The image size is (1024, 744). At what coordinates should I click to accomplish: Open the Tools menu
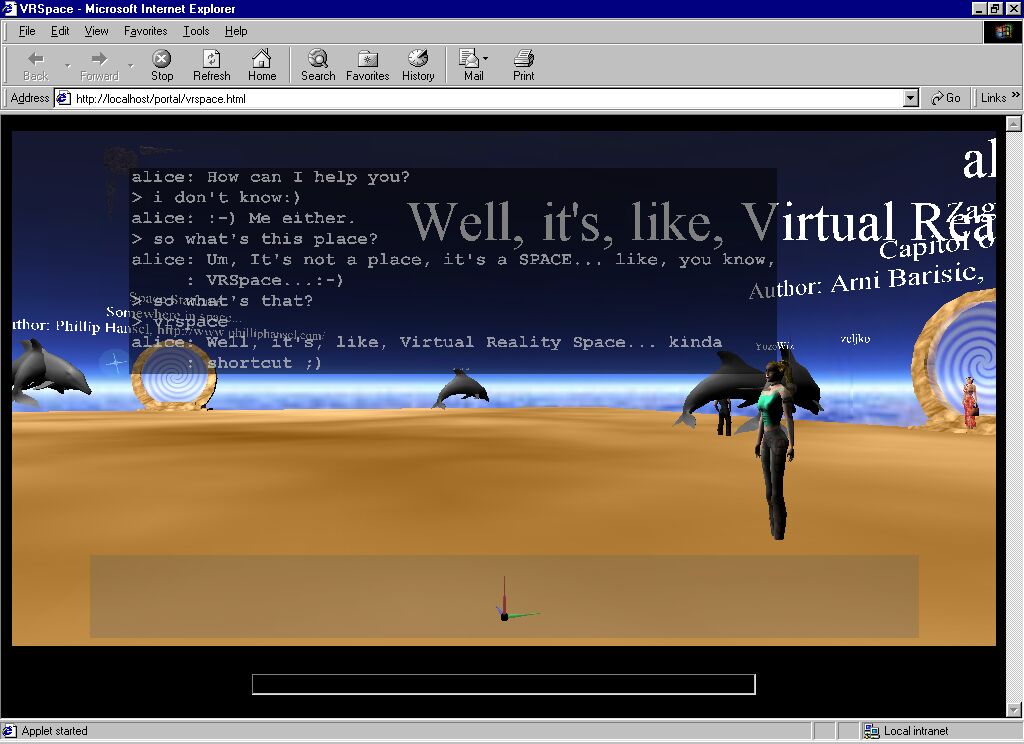tap(196, 31)
